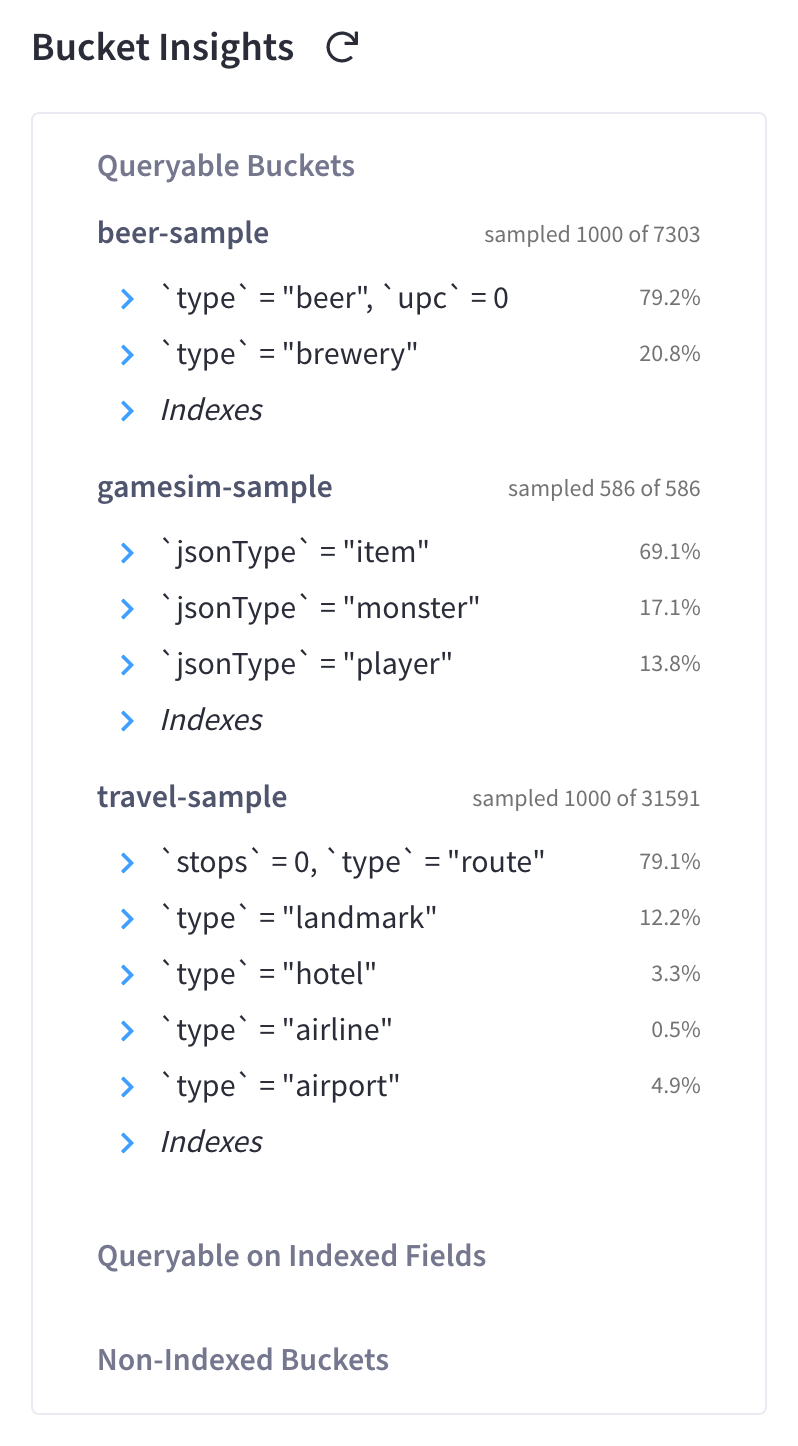Expand the stops and route type row chevron

click(x=127, y=862)
